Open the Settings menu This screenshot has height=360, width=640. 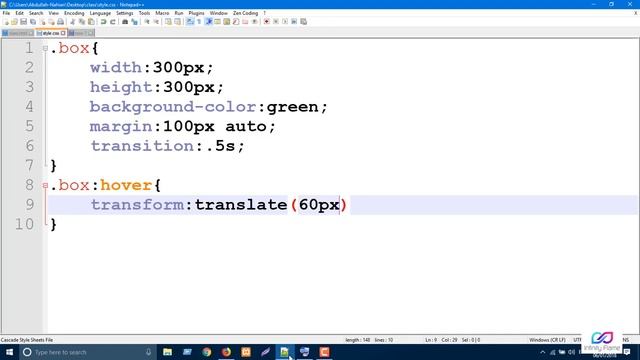124,13
